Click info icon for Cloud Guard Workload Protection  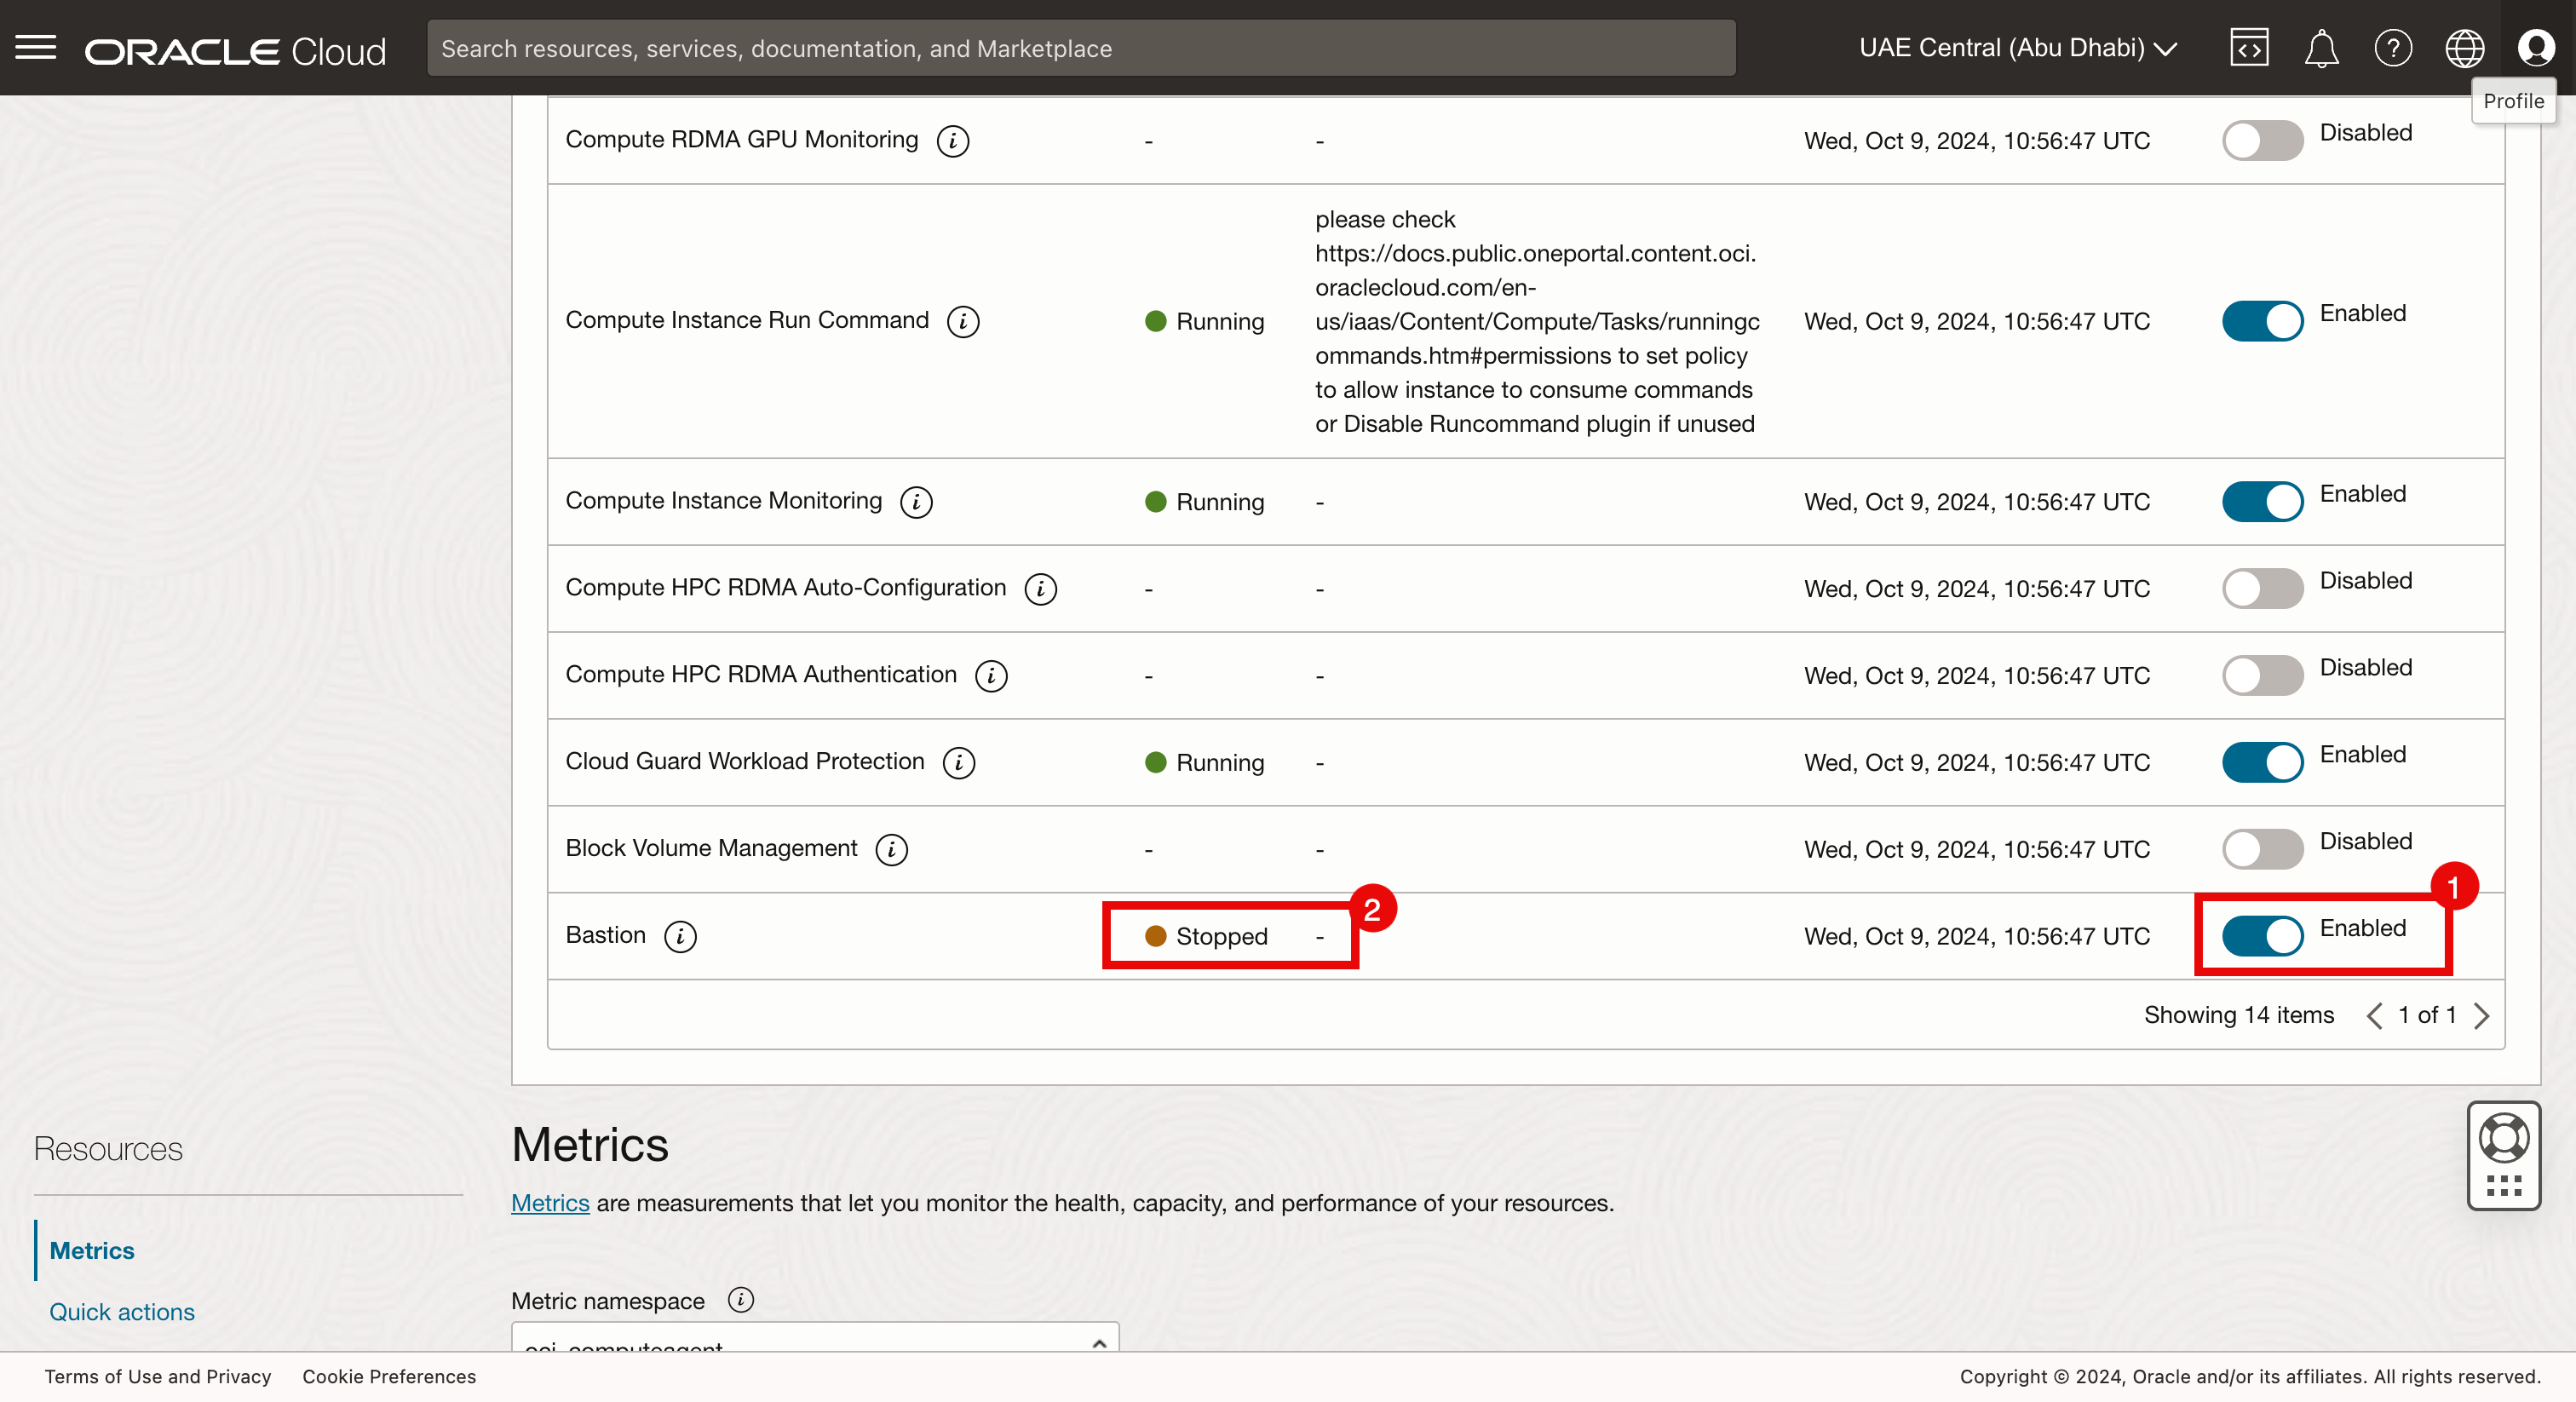coord(958,763)
